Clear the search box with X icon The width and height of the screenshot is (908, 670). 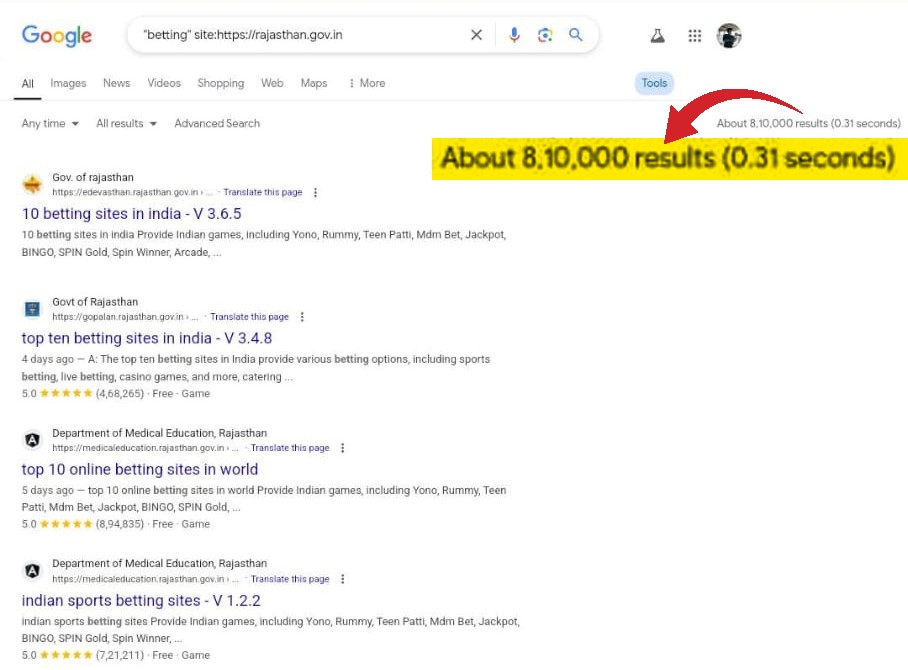tap(476, 35)
